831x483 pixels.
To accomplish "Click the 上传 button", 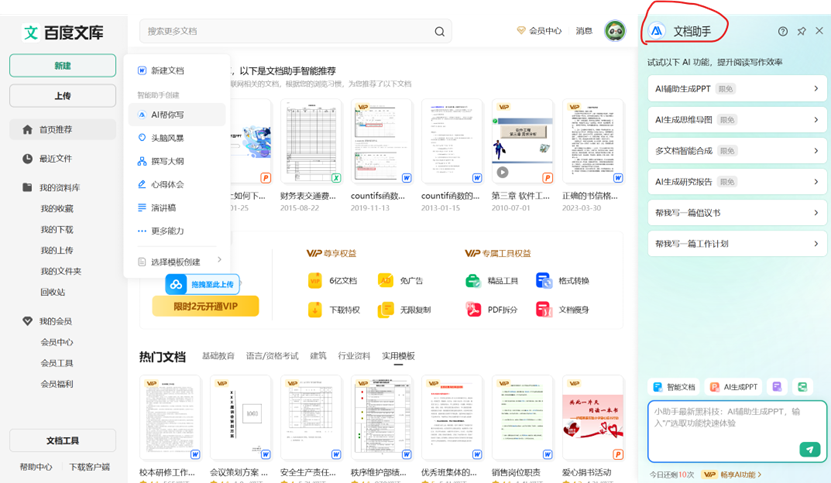I will 62,96.
